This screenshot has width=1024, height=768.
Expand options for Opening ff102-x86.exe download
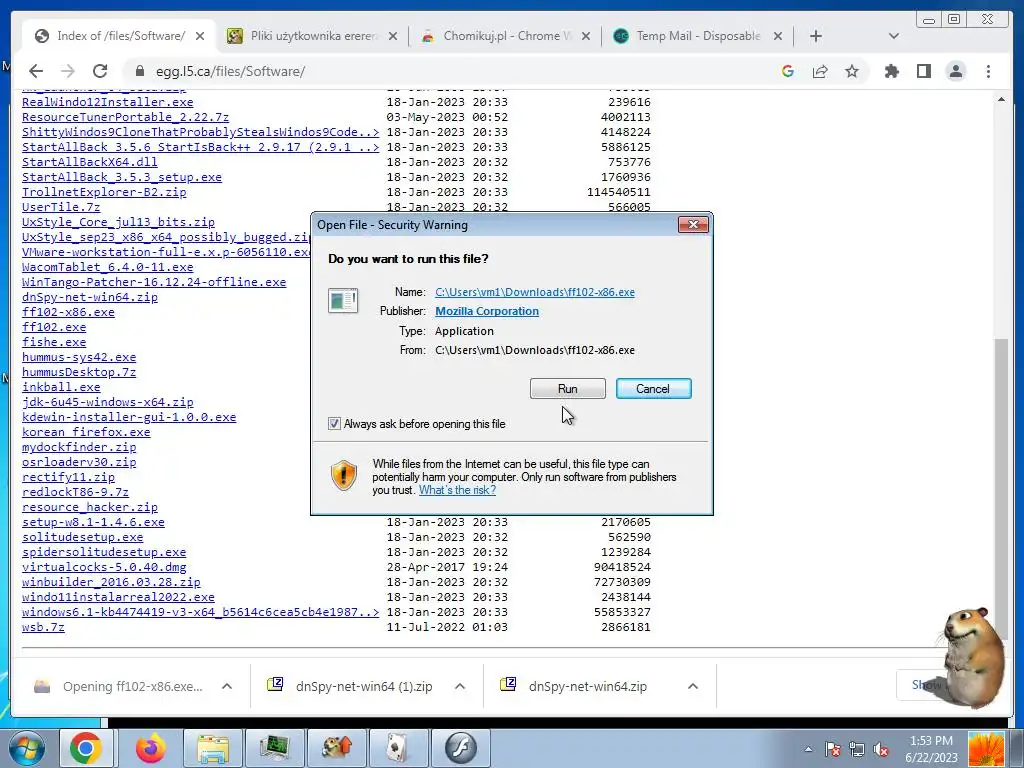[227, 686]
